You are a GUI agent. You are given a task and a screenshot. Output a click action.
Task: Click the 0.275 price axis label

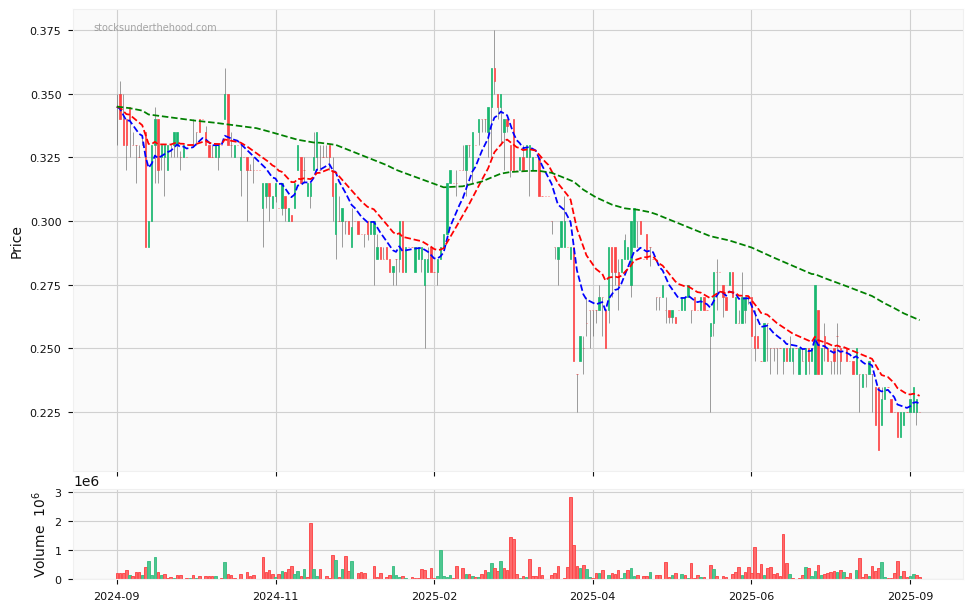coord(46,286)
